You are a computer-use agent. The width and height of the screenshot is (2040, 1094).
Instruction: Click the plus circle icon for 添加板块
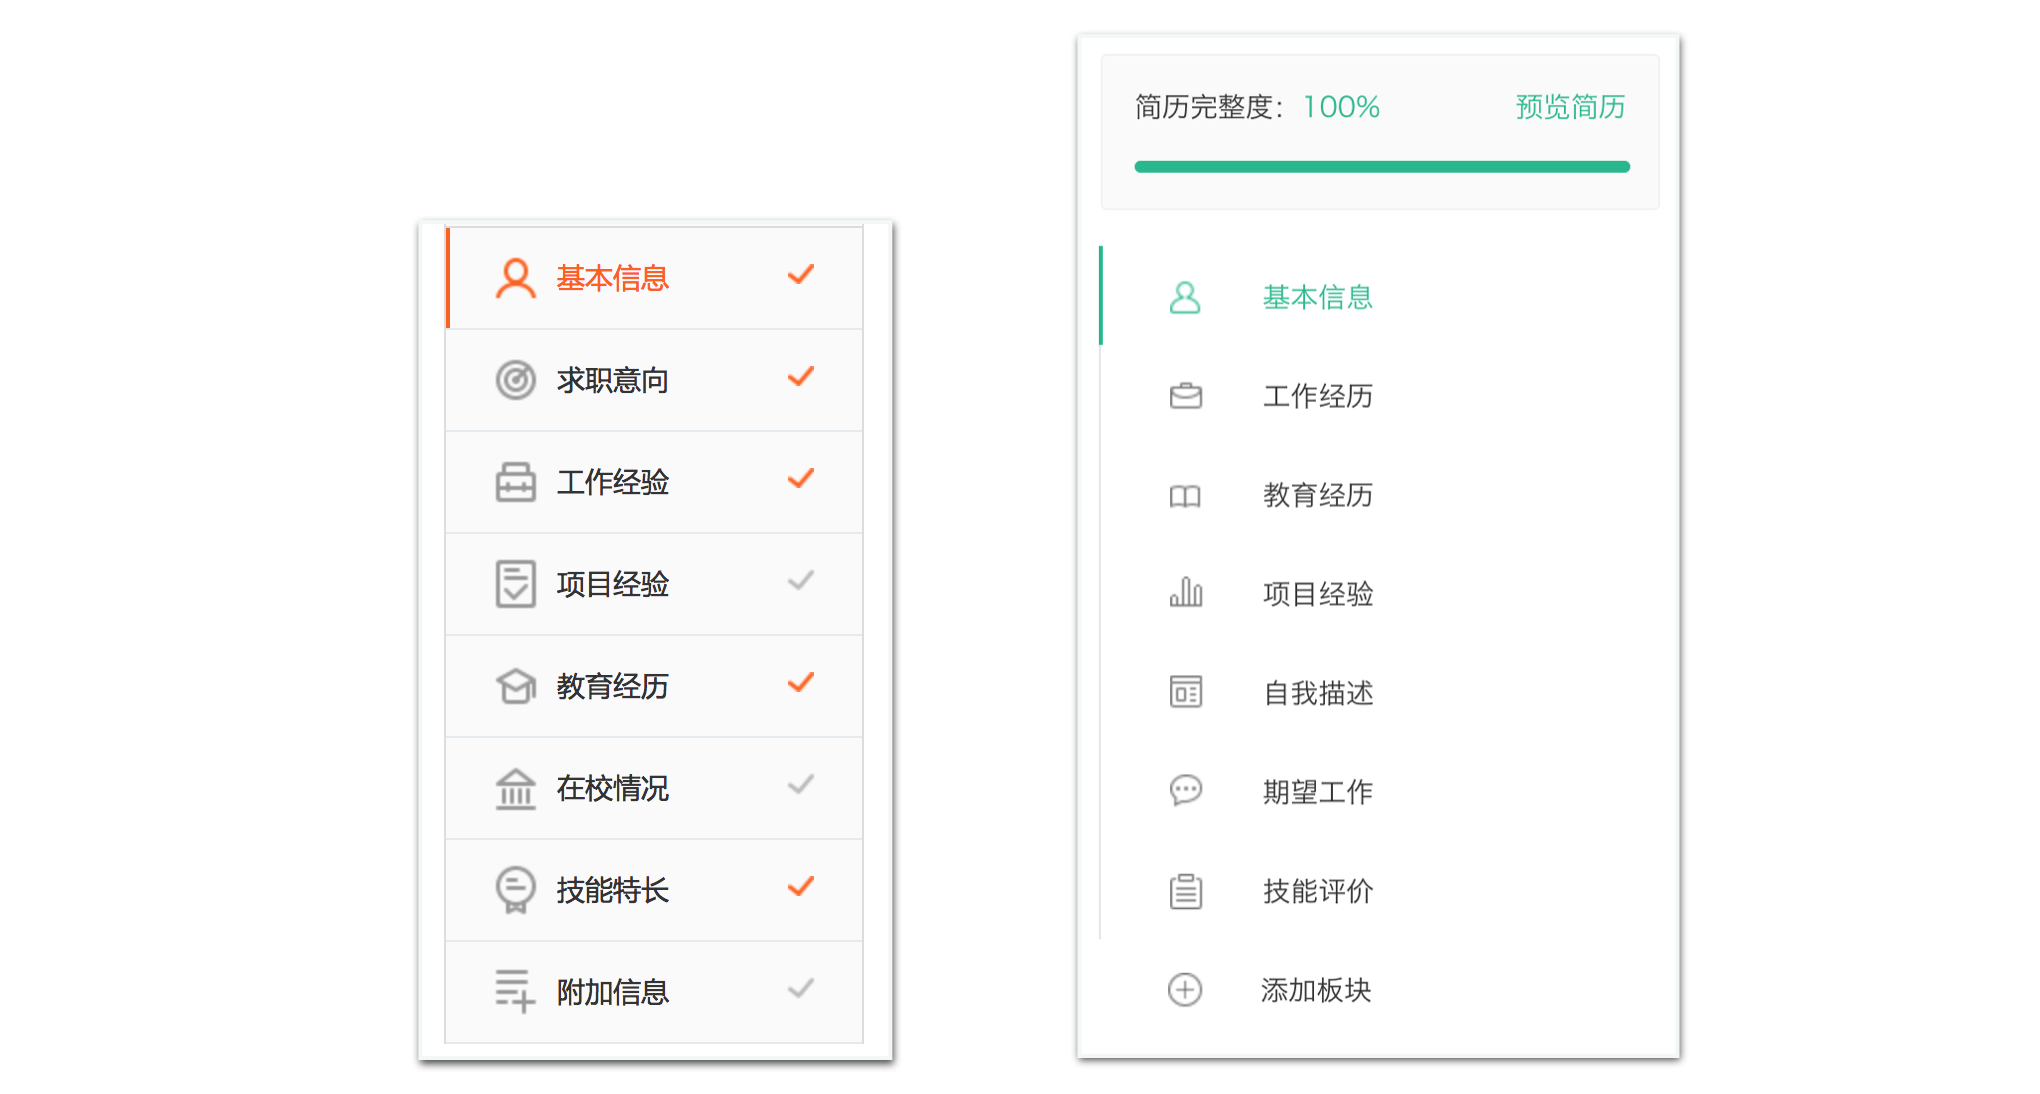click(x=1185, y=989)
